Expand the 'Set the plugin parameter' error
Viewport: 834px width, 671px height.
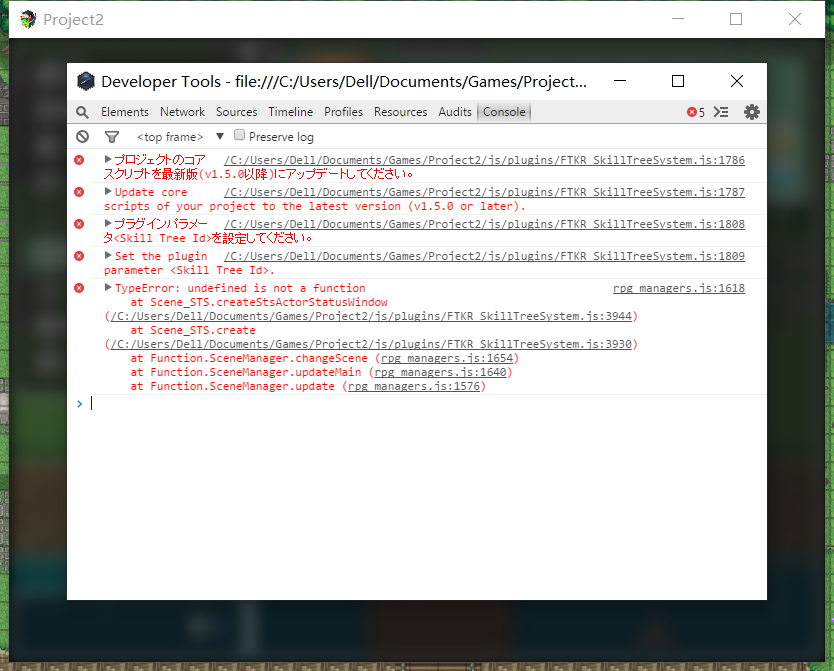[108, 255]
